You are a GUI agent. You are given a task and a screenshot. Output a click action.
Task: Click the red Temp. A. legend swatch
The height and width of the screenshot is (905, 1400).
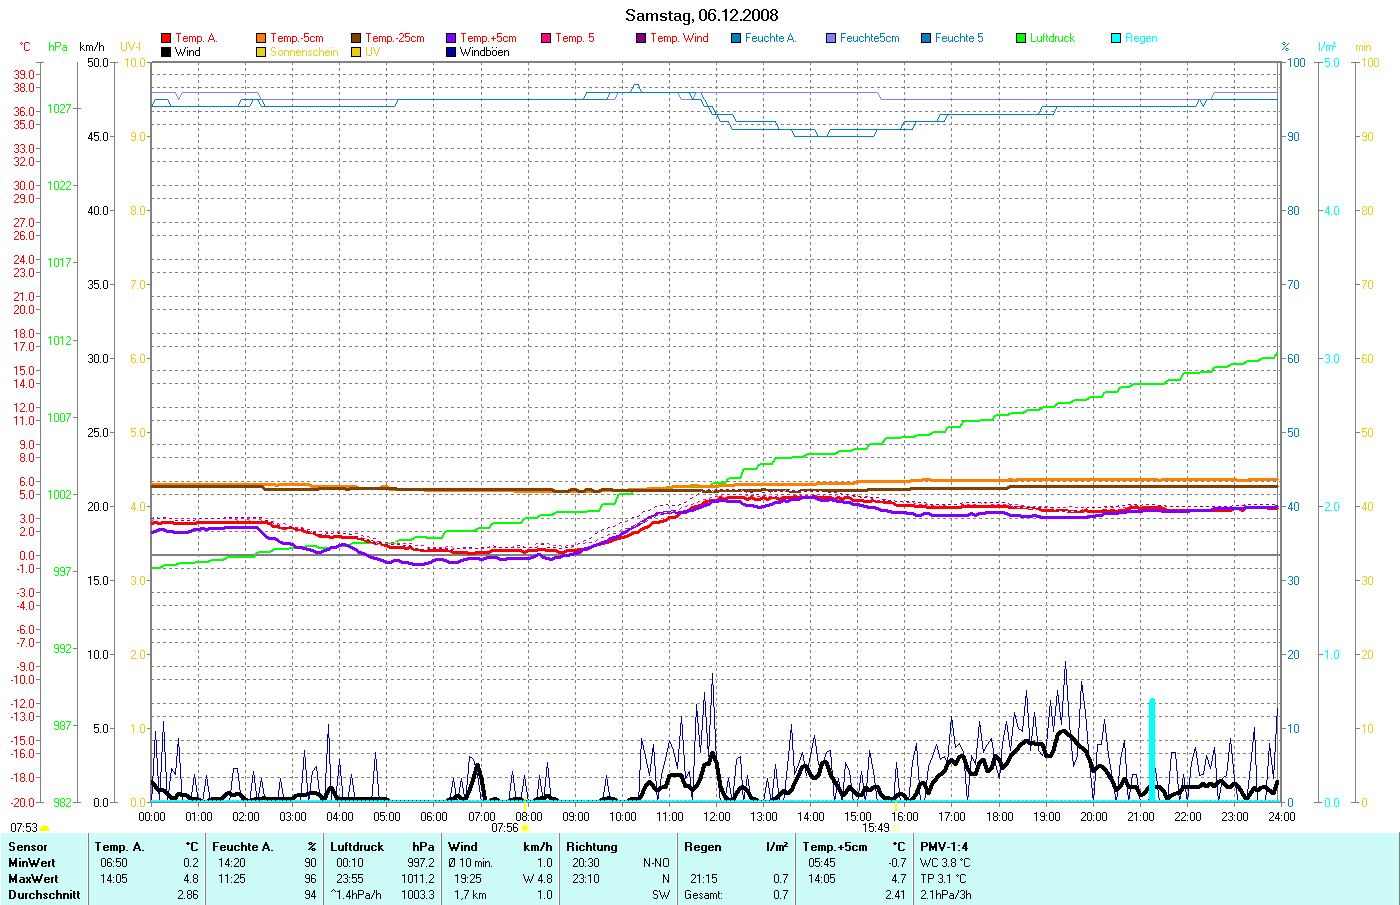[166, 38]
